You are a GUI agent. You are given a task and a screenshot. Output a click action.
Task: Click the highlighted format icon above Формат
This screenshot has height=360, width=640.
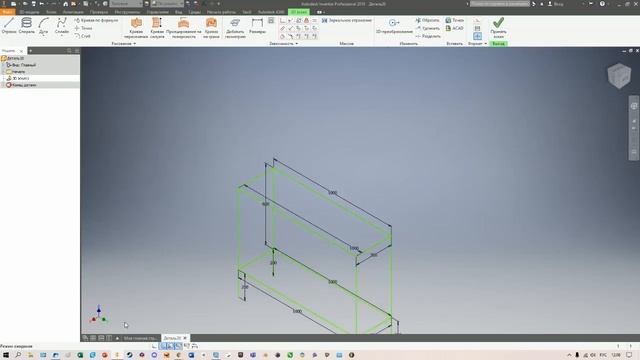click(x=477, y=36)
